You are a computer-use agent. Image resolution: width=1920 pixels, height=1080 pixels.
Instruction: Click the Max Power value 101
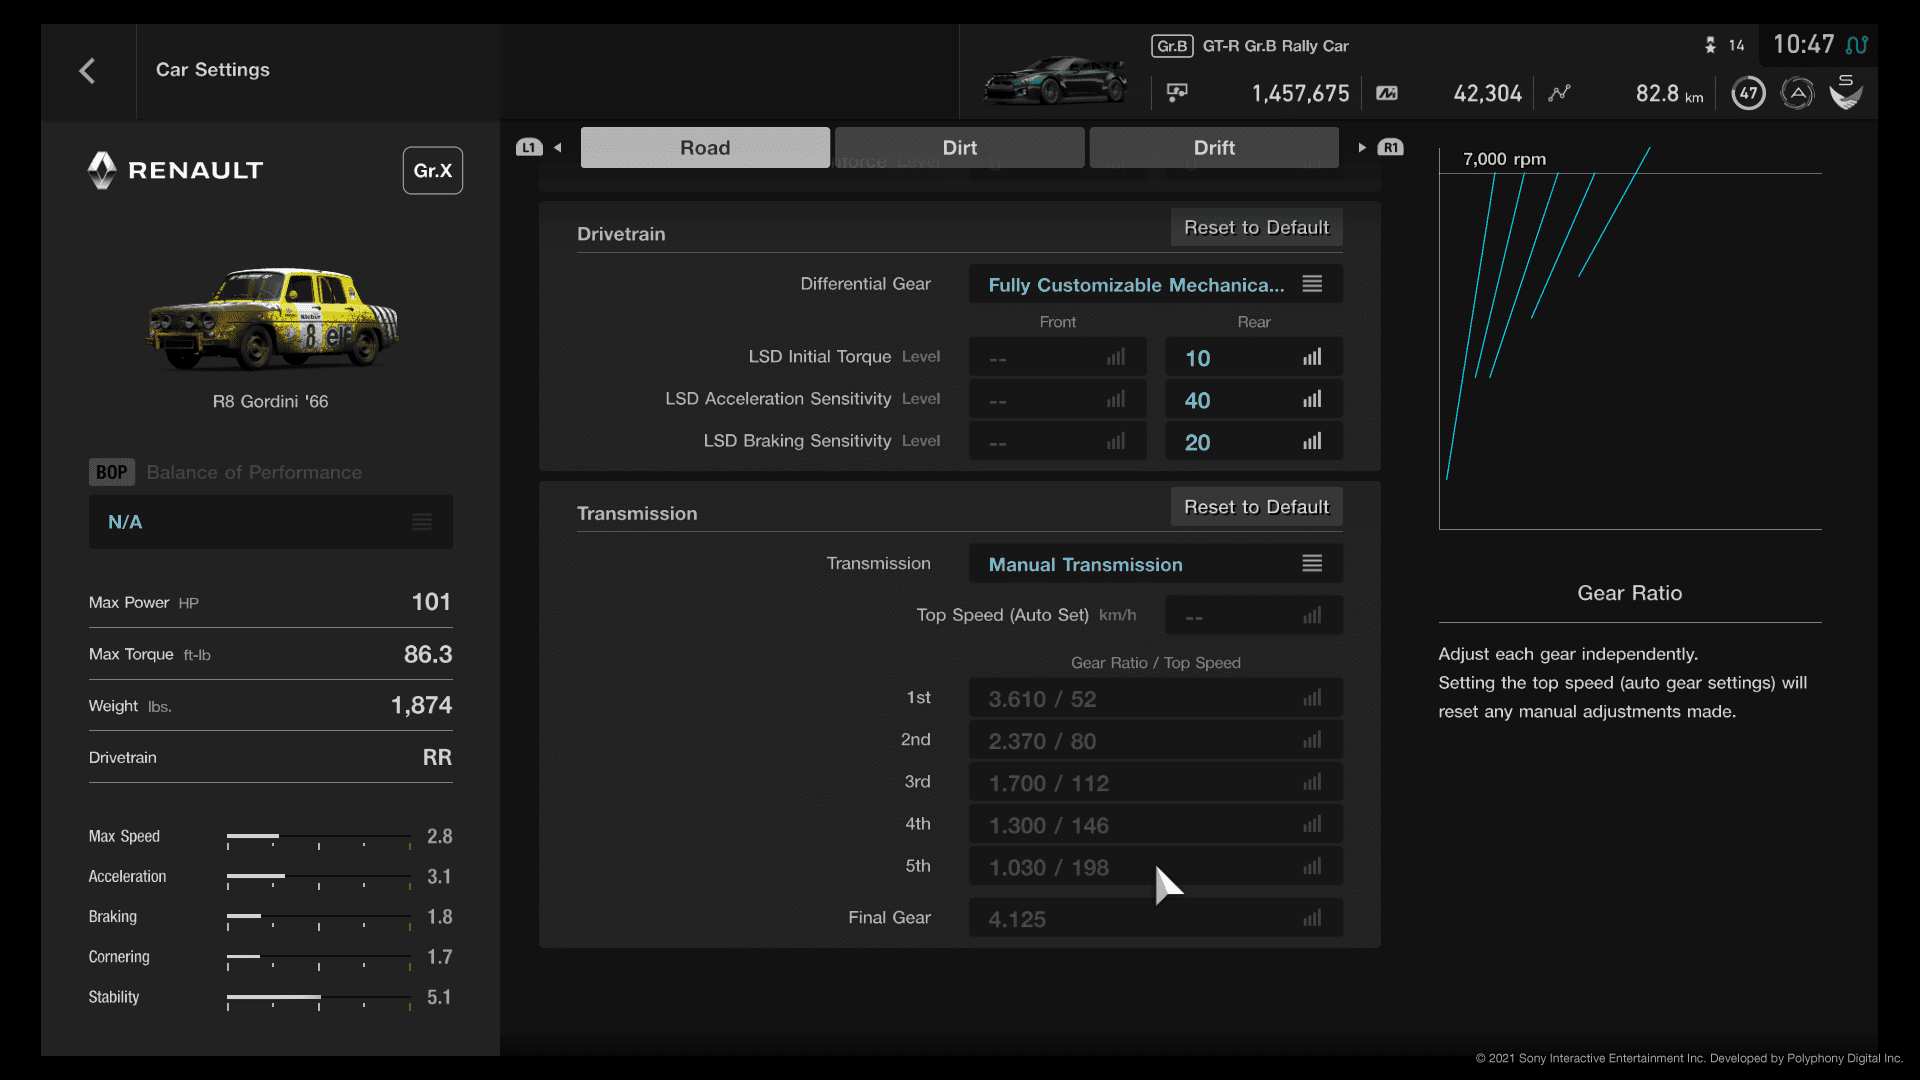431,602
